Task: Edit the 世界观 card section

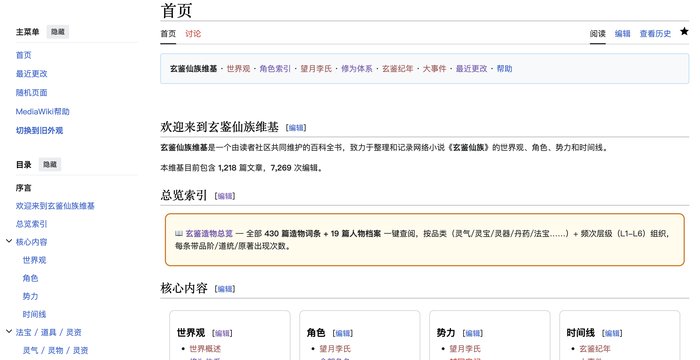Action: pyautogui.click(x=222, y=333)
